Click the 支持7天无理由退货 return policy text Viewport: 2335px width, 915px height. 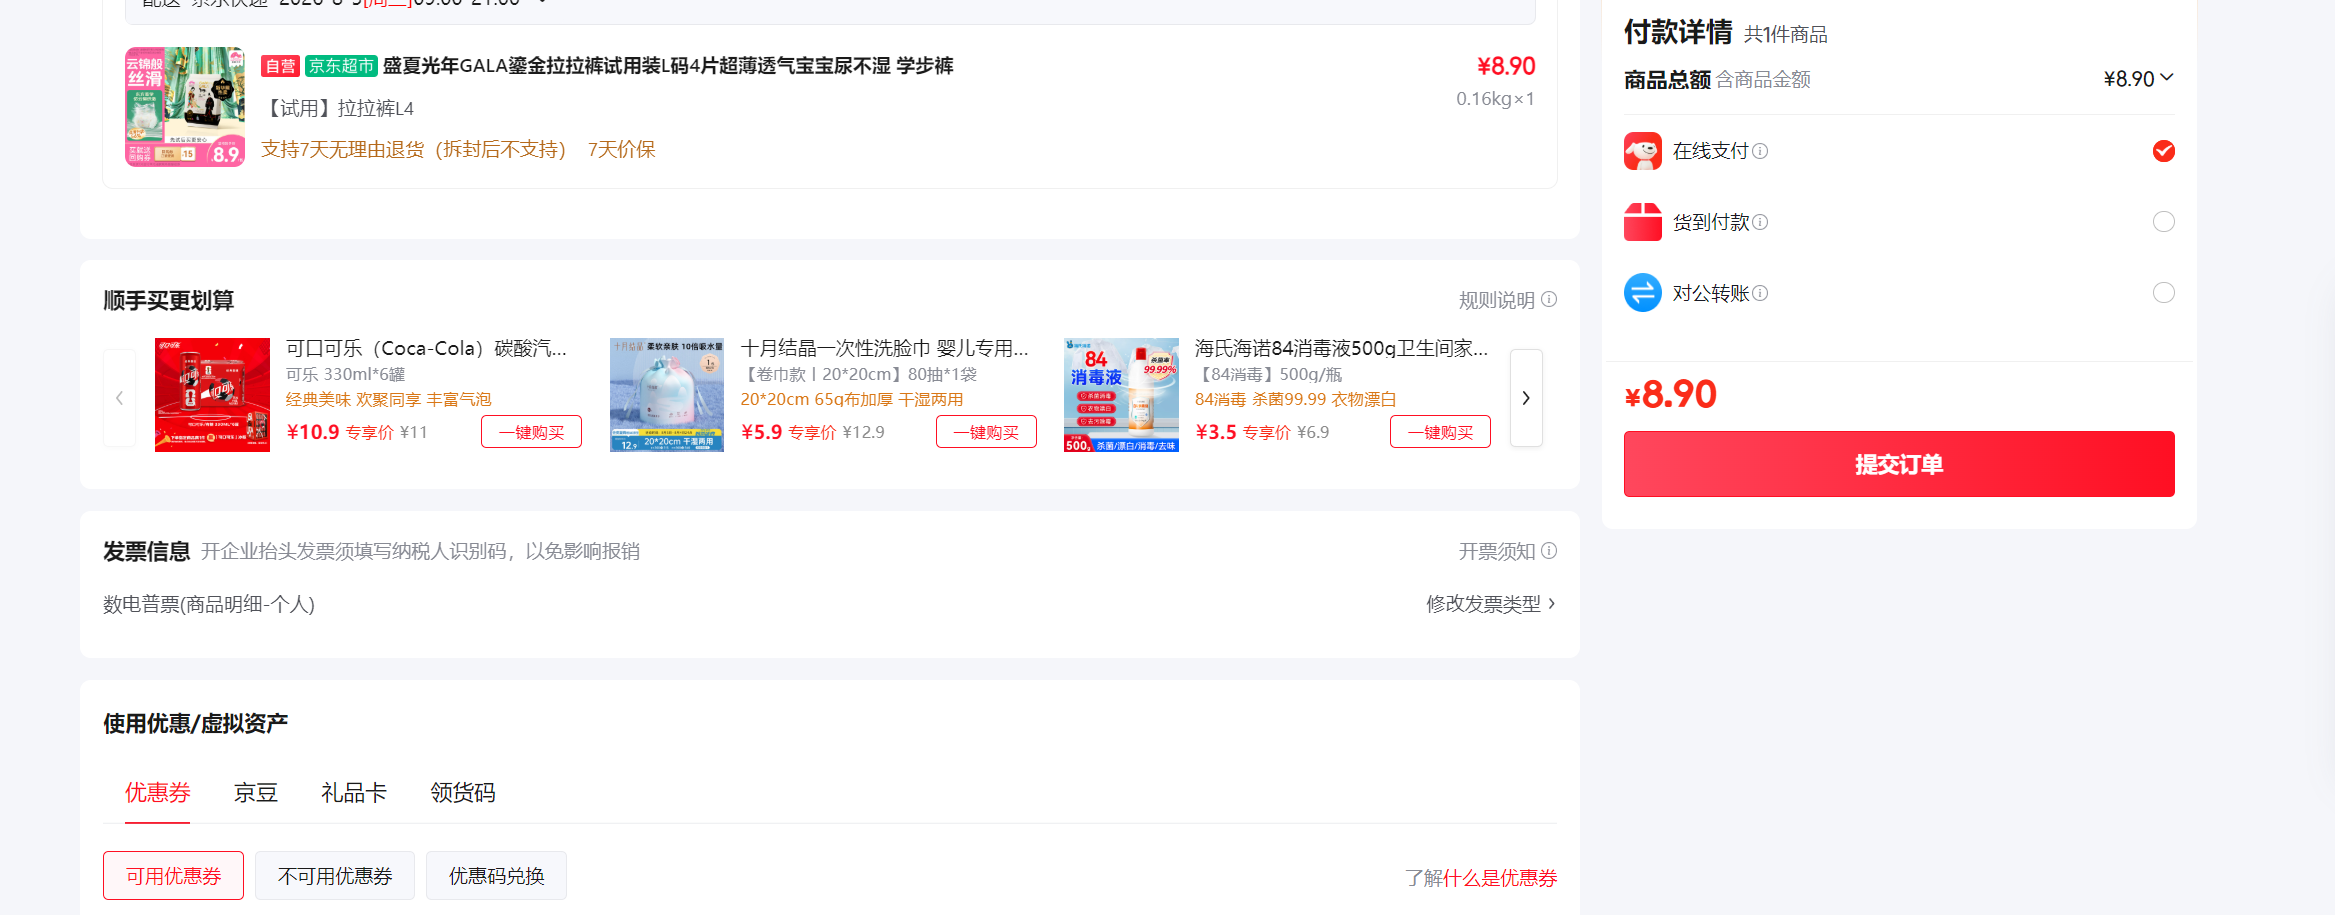[x=413, y=149]
